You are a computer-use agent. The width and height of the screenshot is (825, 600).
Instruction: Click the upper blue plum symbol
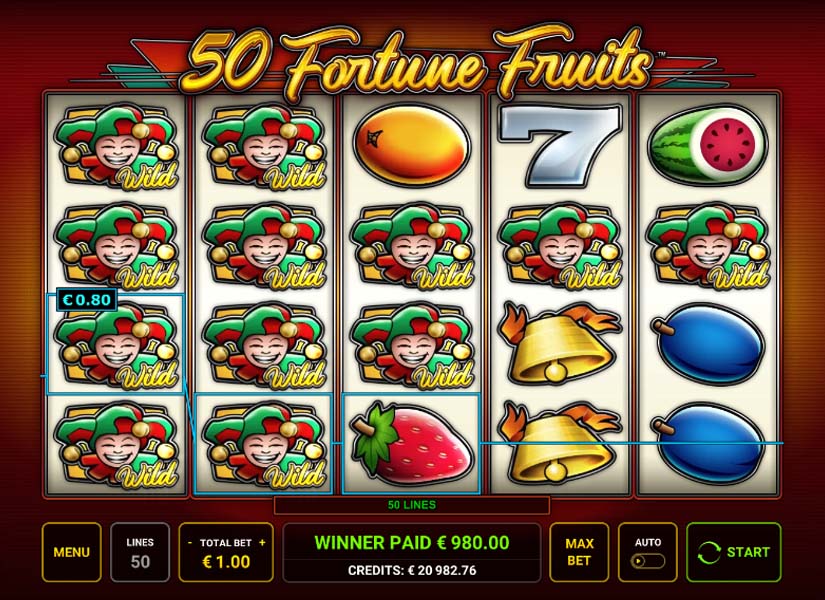[x=708, y=343]
